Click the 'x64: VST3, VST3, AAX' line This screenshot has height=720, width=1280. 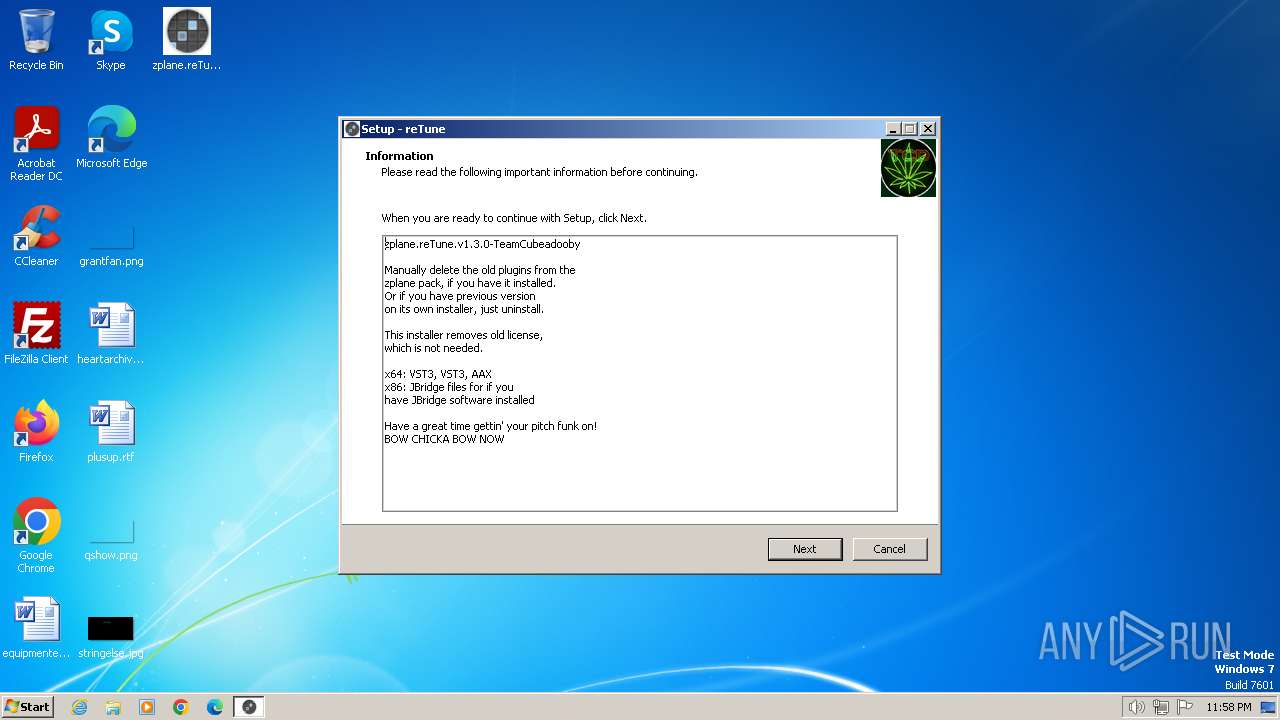point(438,374)
